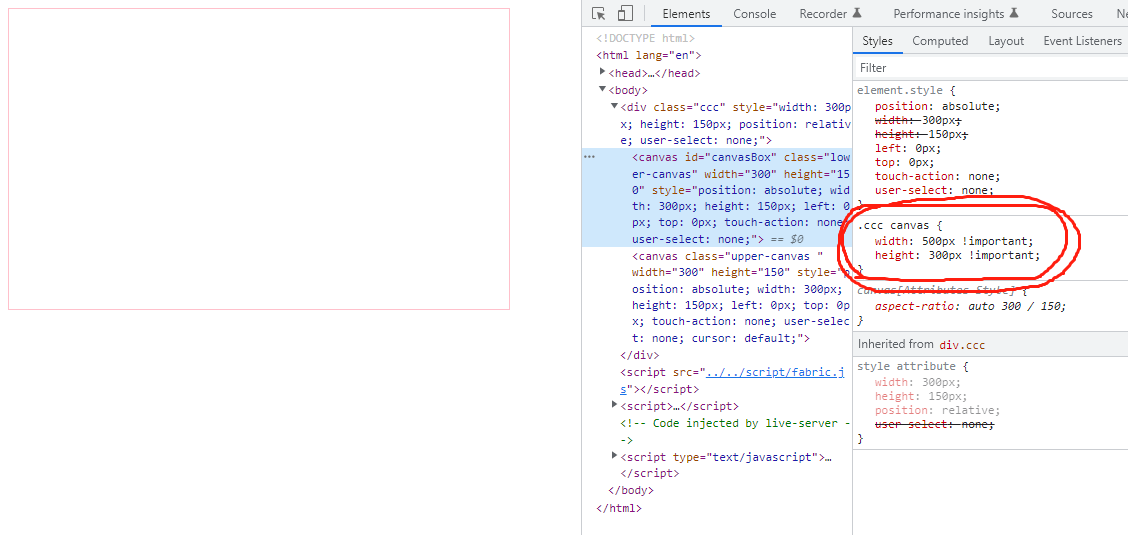Edit the position: absolute declaration
The image size is (1128, 535).
[937, 106]
